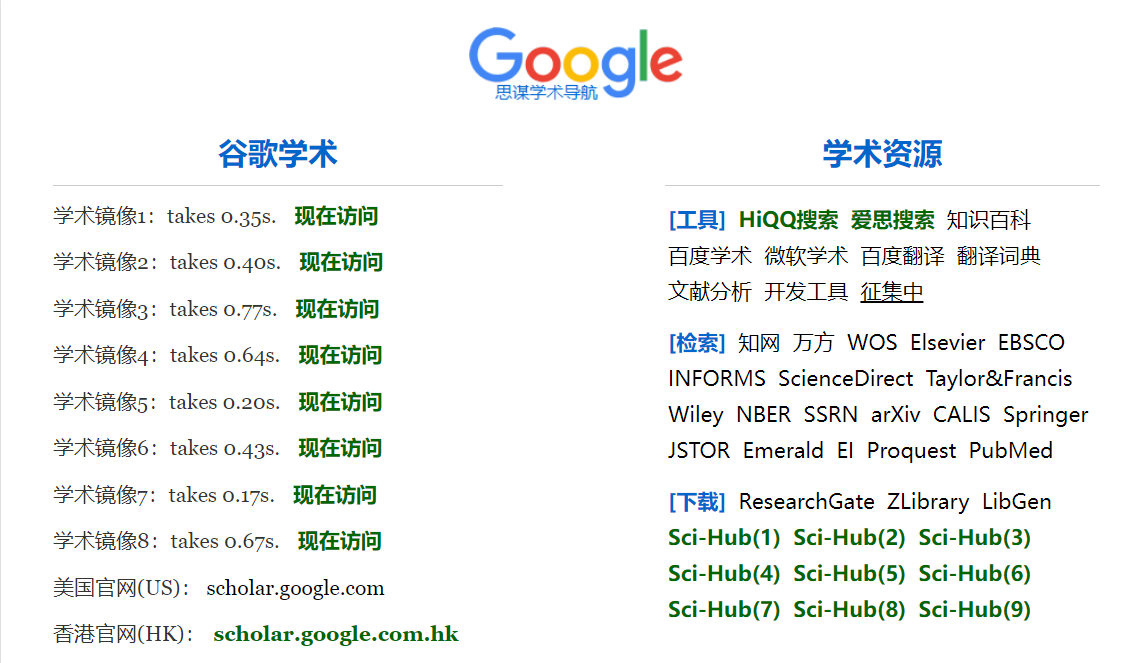Image resolution: width=1123 pixels, height=663 pixels.
Task: Open 翻译词典 dictionary link
Action: point(998,256)
